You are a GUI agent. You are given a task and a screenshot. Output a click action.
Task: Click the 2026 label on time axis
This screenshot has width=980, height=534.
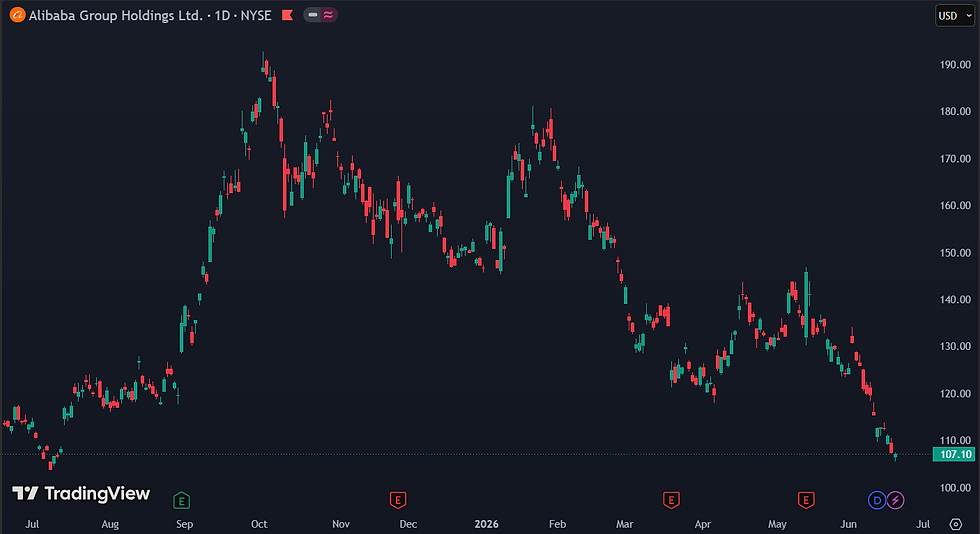click(486, 524)
